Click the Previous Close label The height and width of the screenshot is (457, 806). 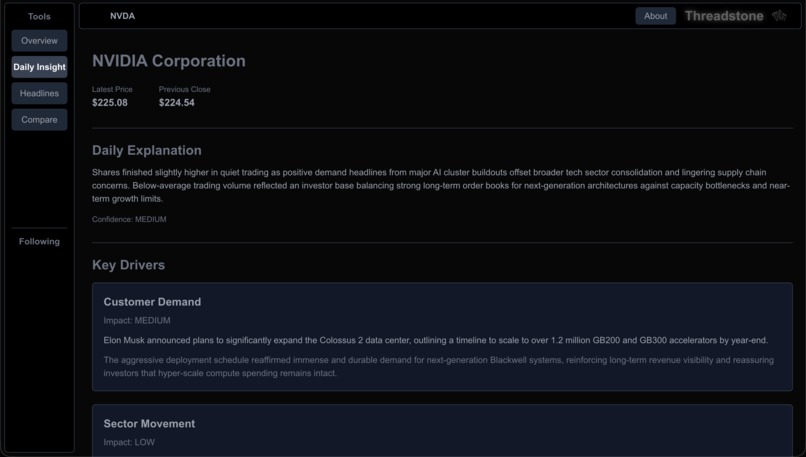pos(185,89)
